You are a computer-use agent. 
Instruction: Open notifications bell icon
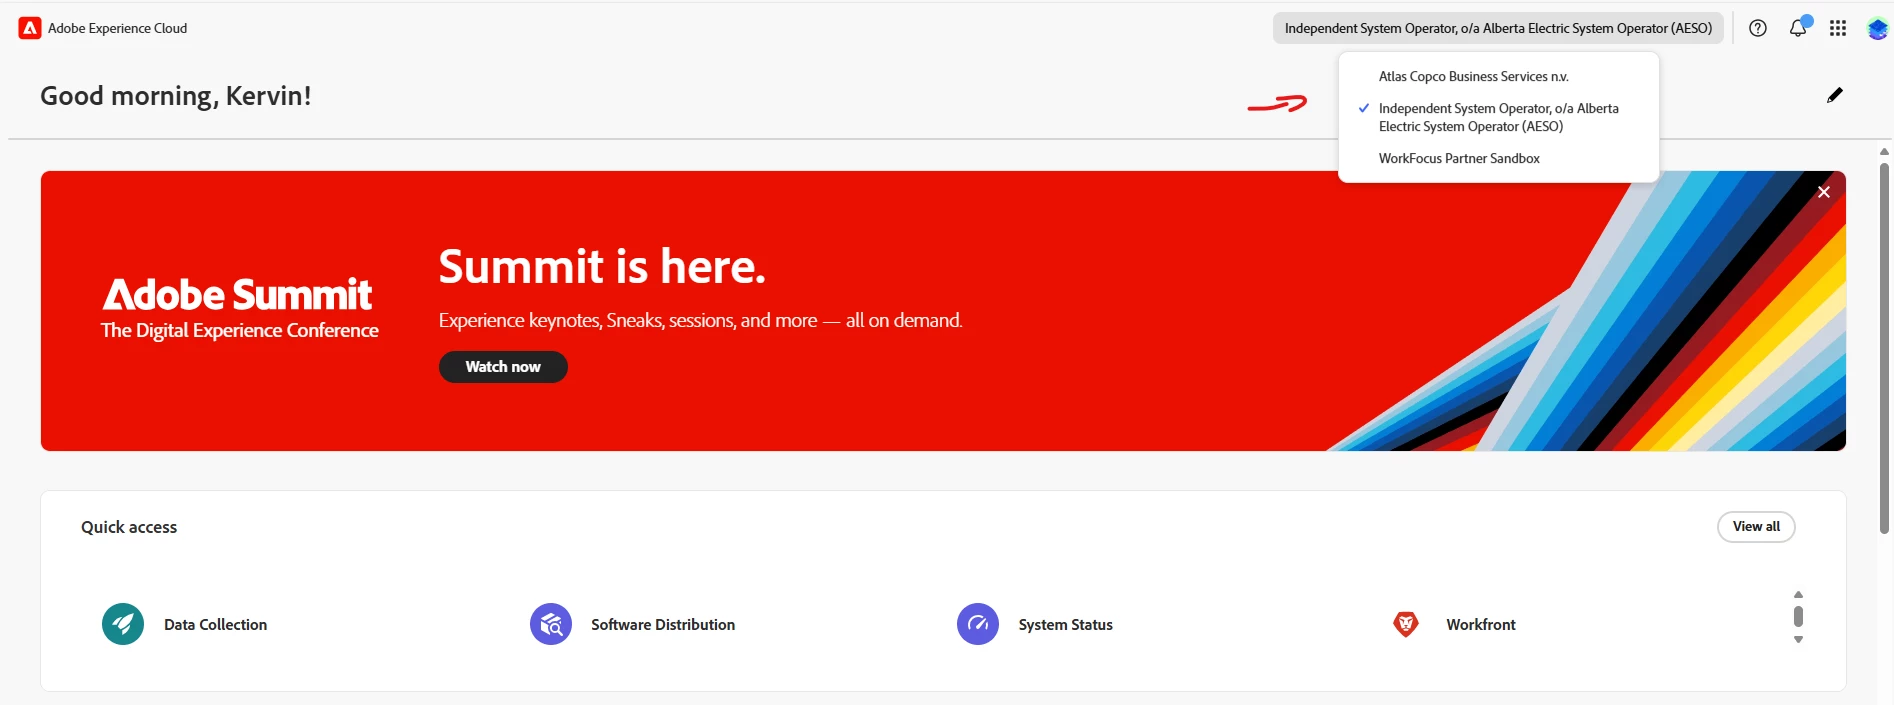coord(1798,28)
